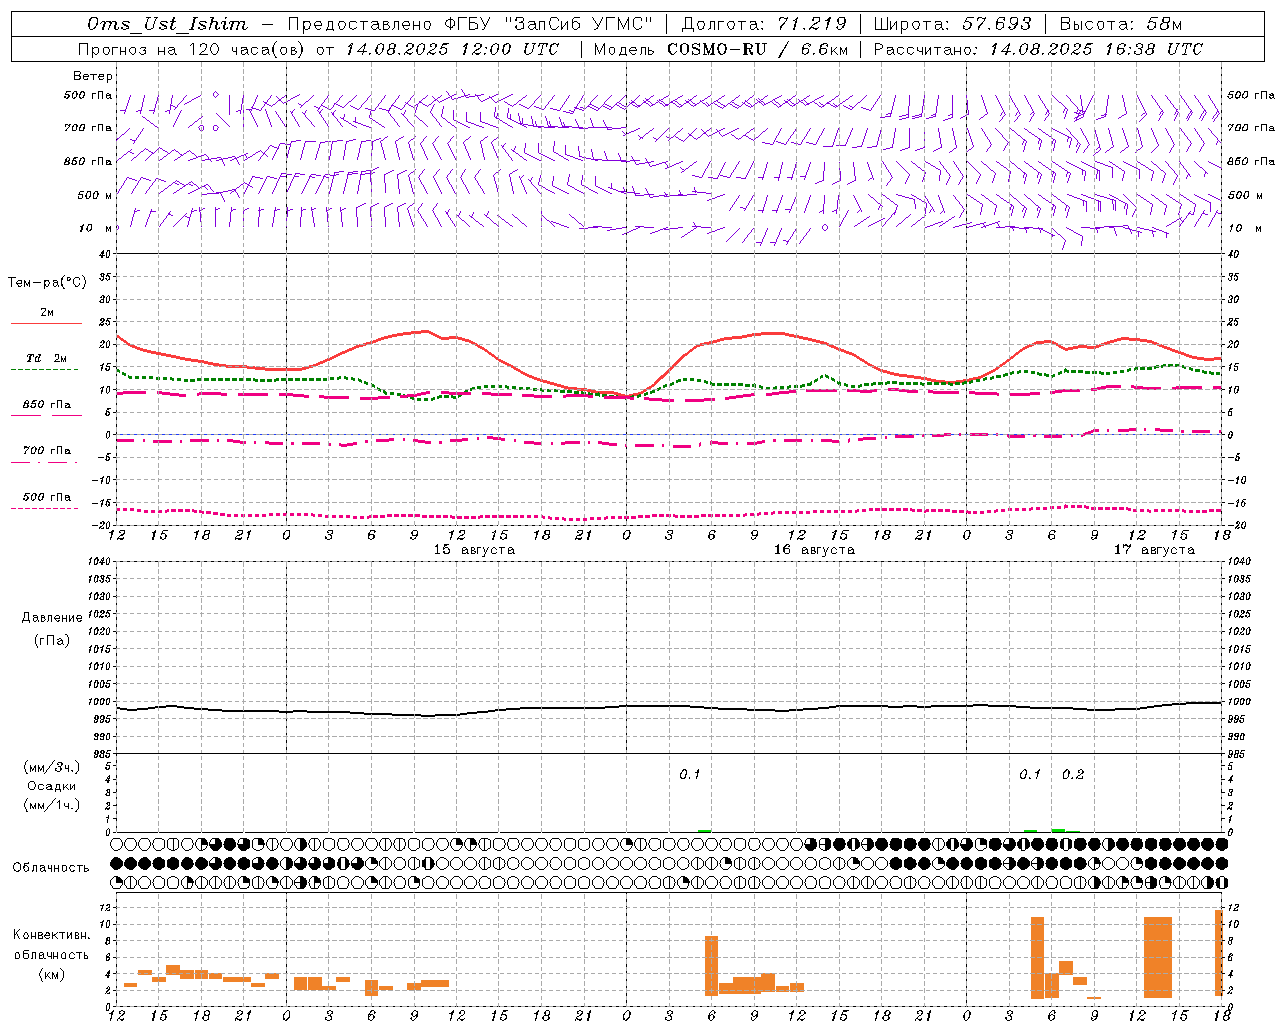Select the Широта: 57.693 value
The image size is (1280, 1024).
(x=952, y=24)
